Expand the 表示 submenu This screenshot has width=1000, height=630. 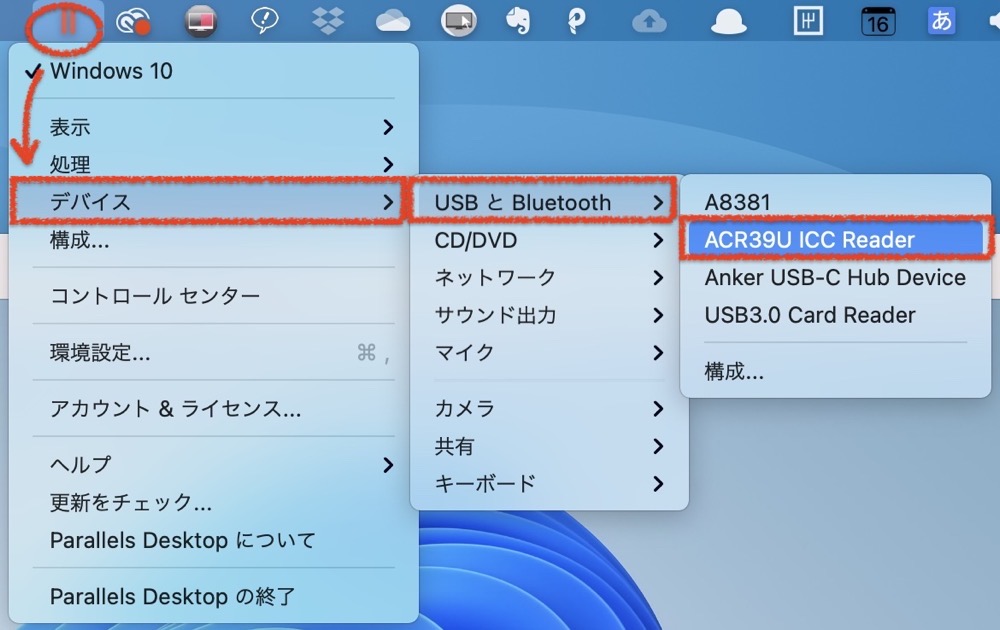point(214,127)
